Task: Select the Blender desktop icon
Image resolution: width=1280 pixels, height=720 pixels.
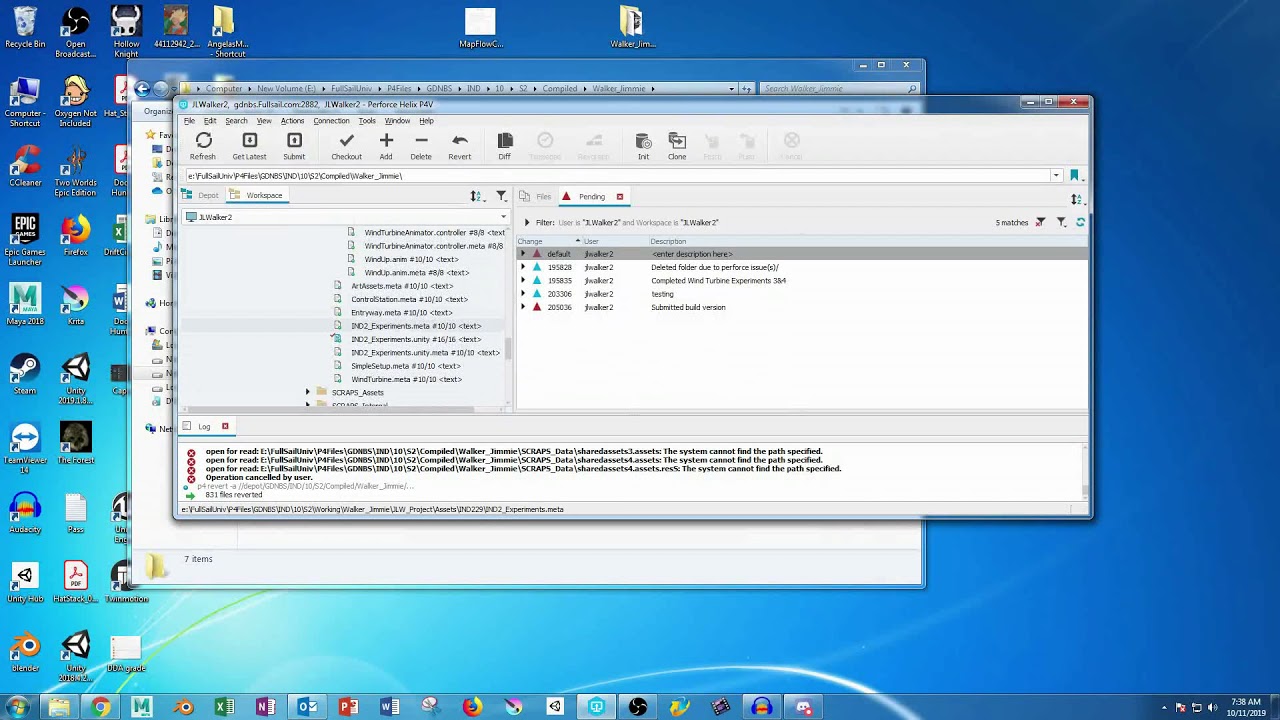Action: (25, 651)
